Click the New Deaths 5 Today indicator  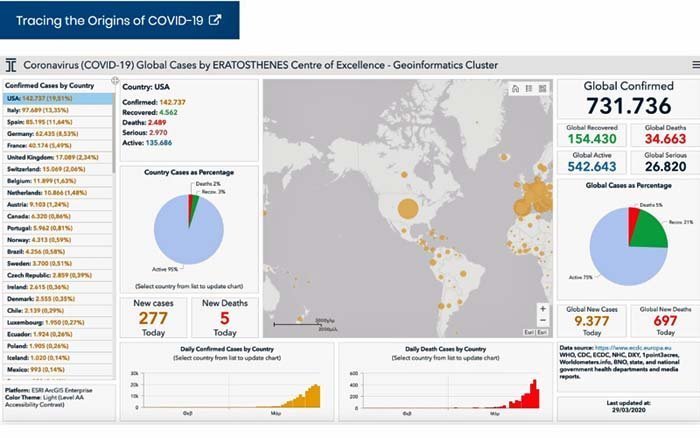[225, 318]
